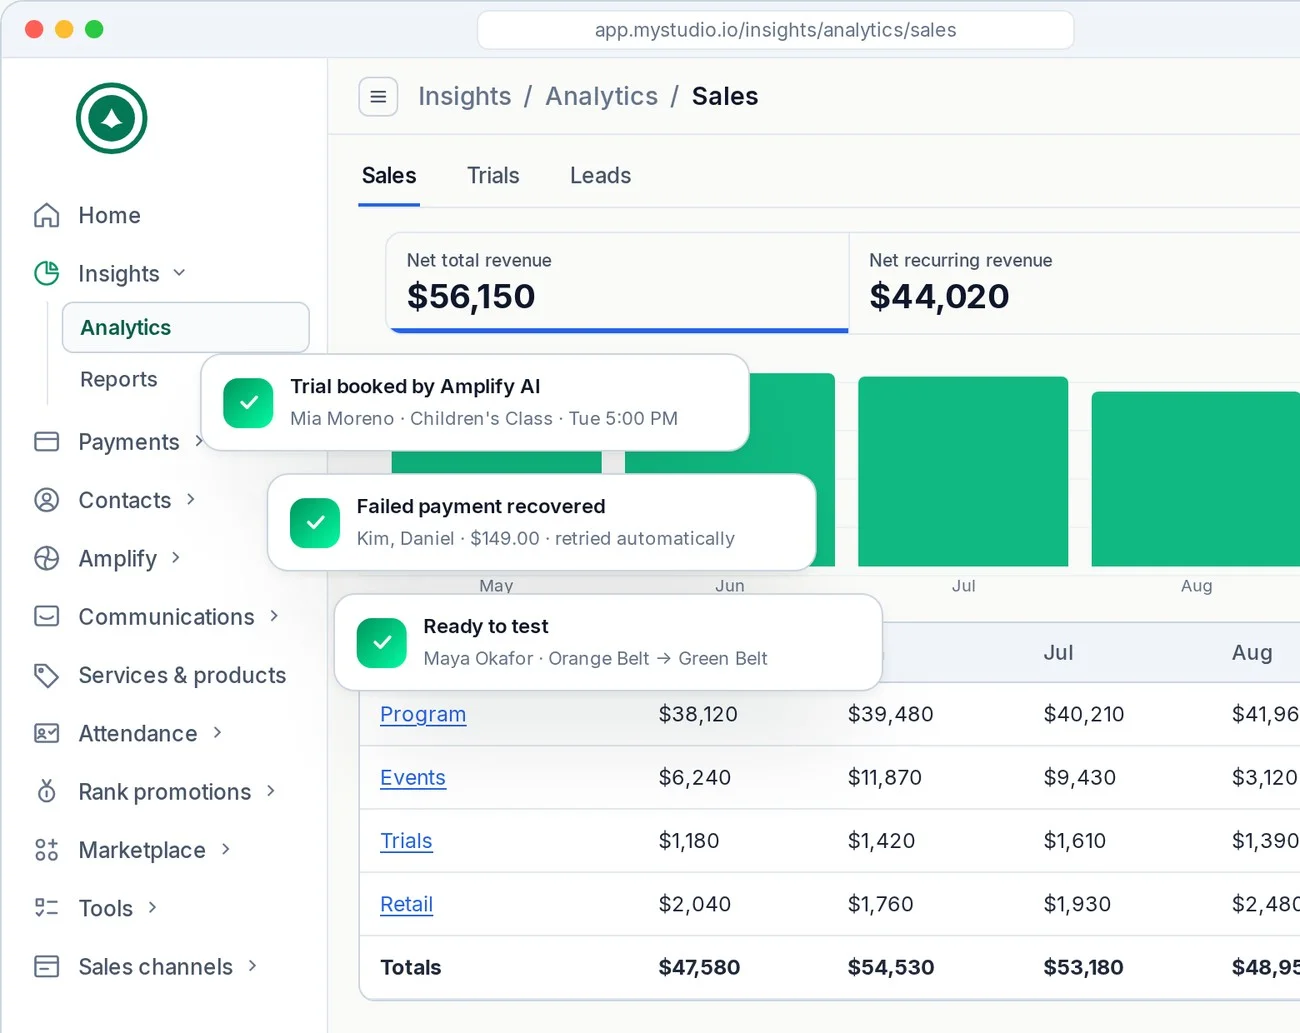Click the green check on Failed payment recovered
Image resolution: width=1300 pixels, height=1033 pixels.
pos(315,523)
